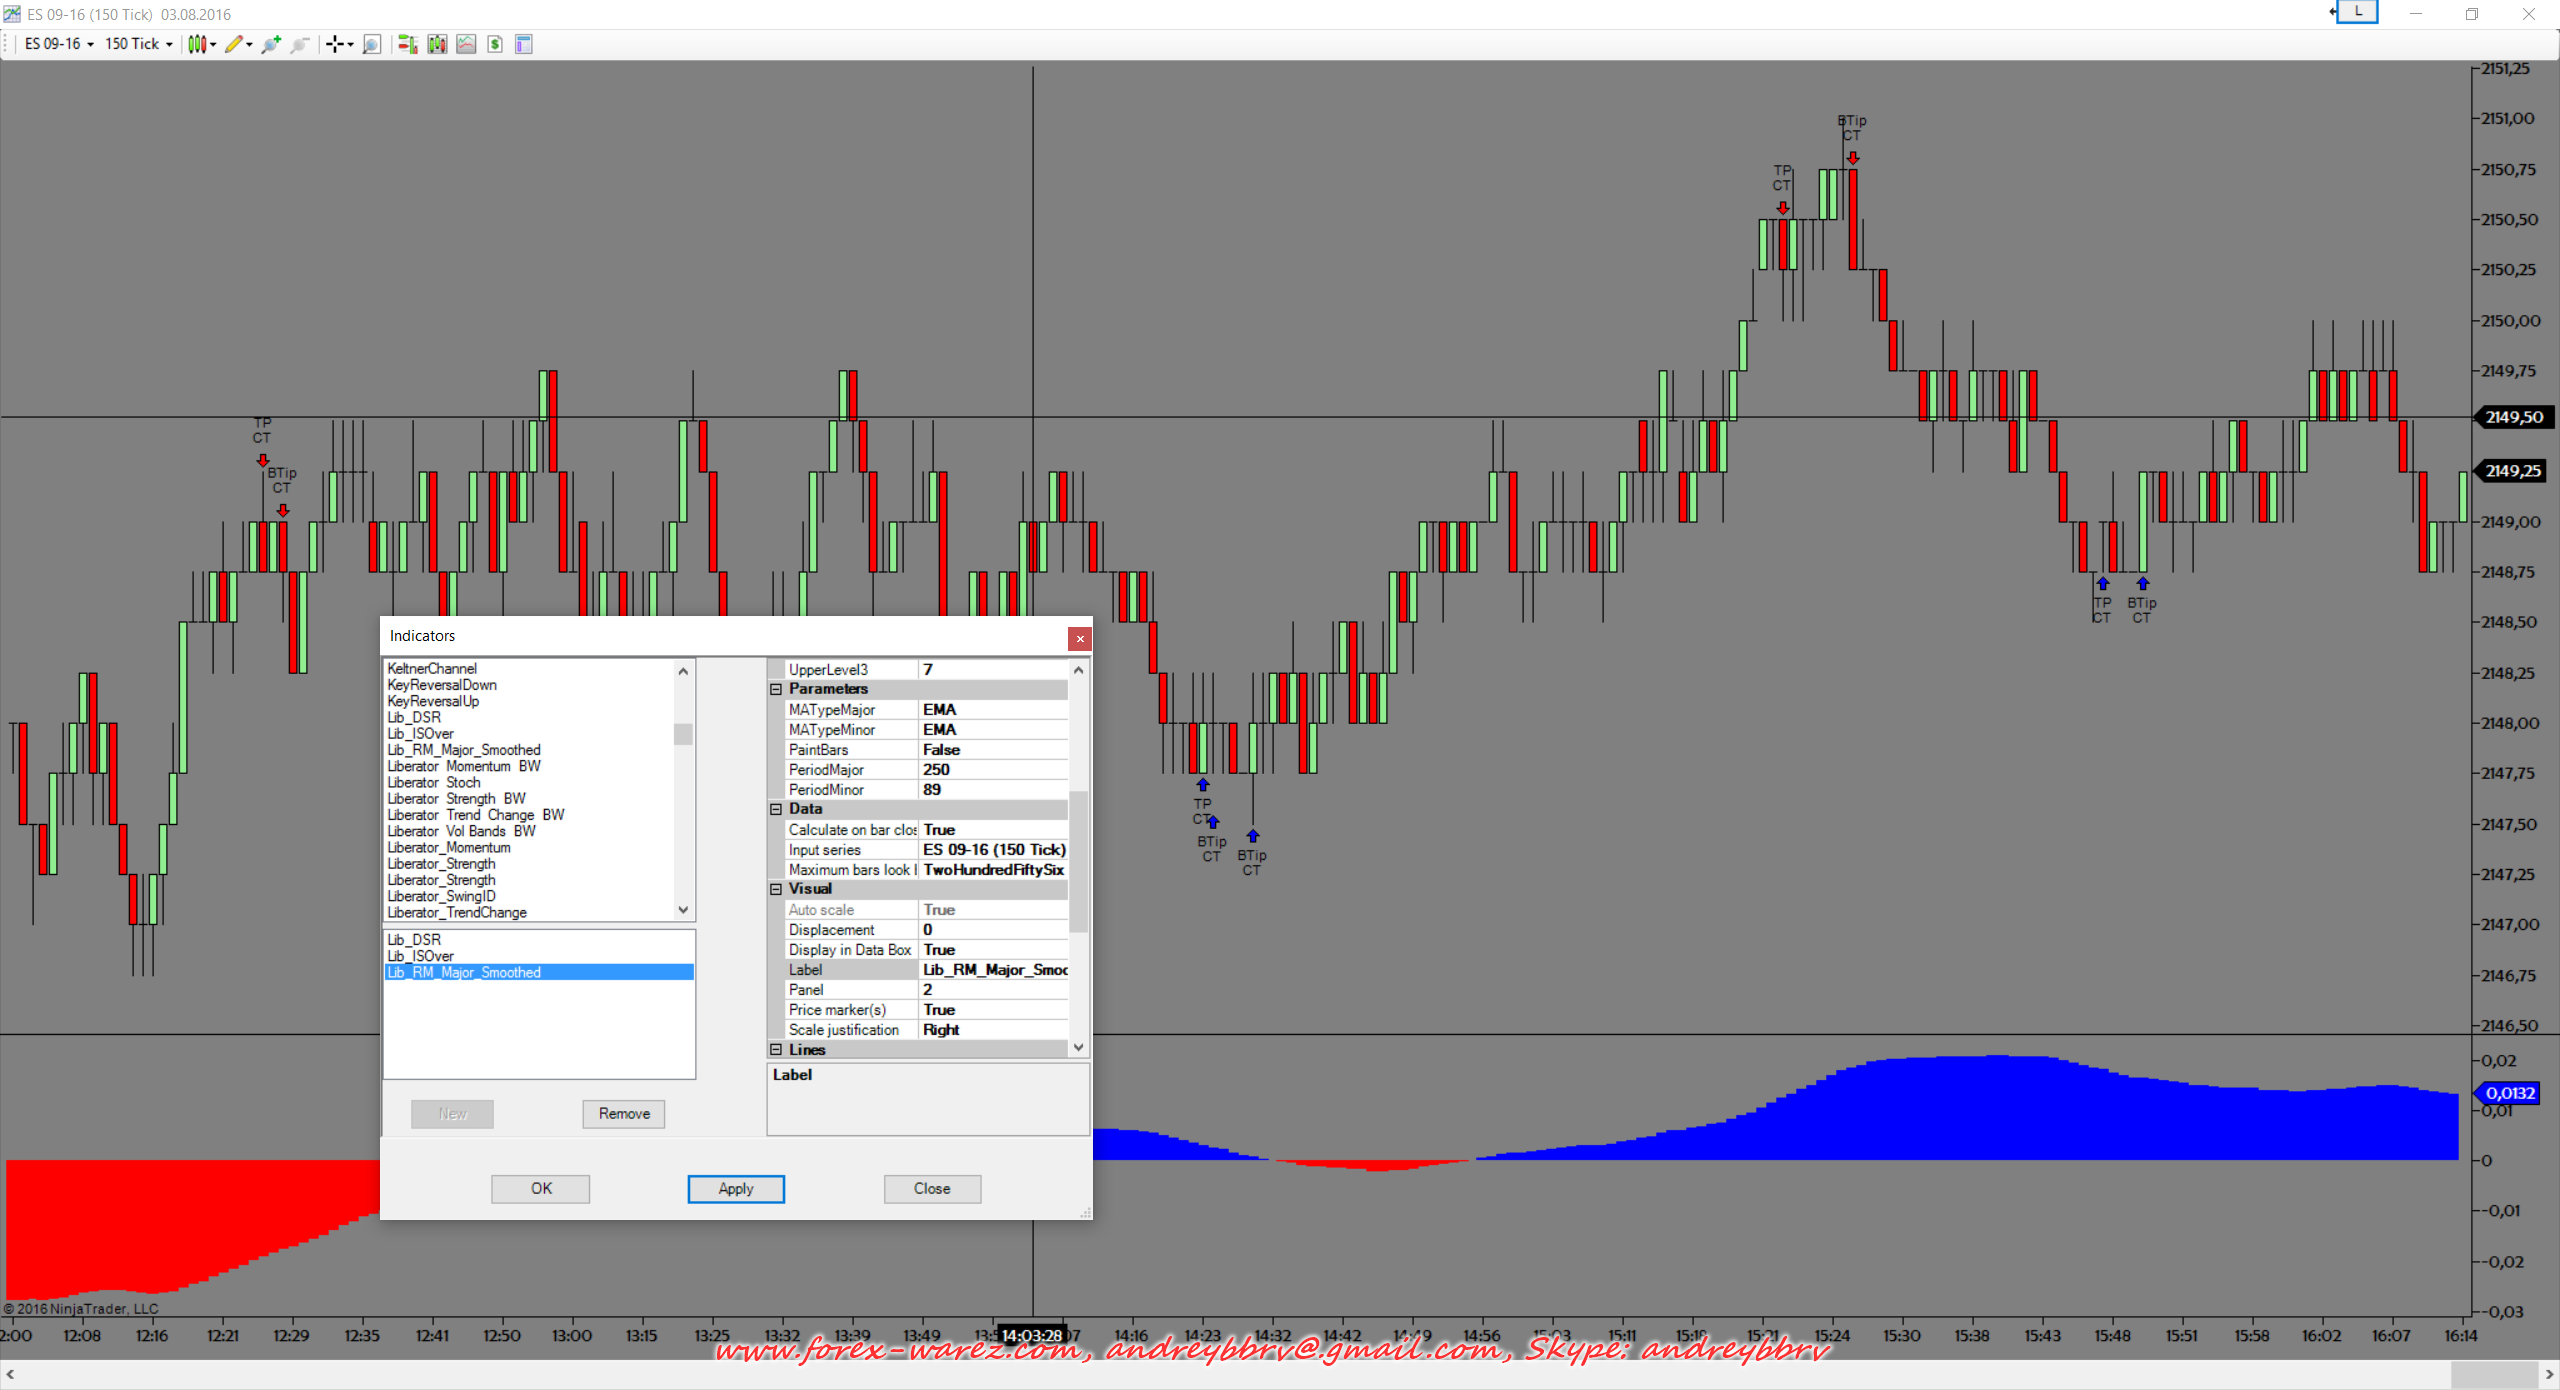This screenshot has height=1390, width=2560.
Task: Open the chart Properties toolbar icon
Action: click(524, 44)
